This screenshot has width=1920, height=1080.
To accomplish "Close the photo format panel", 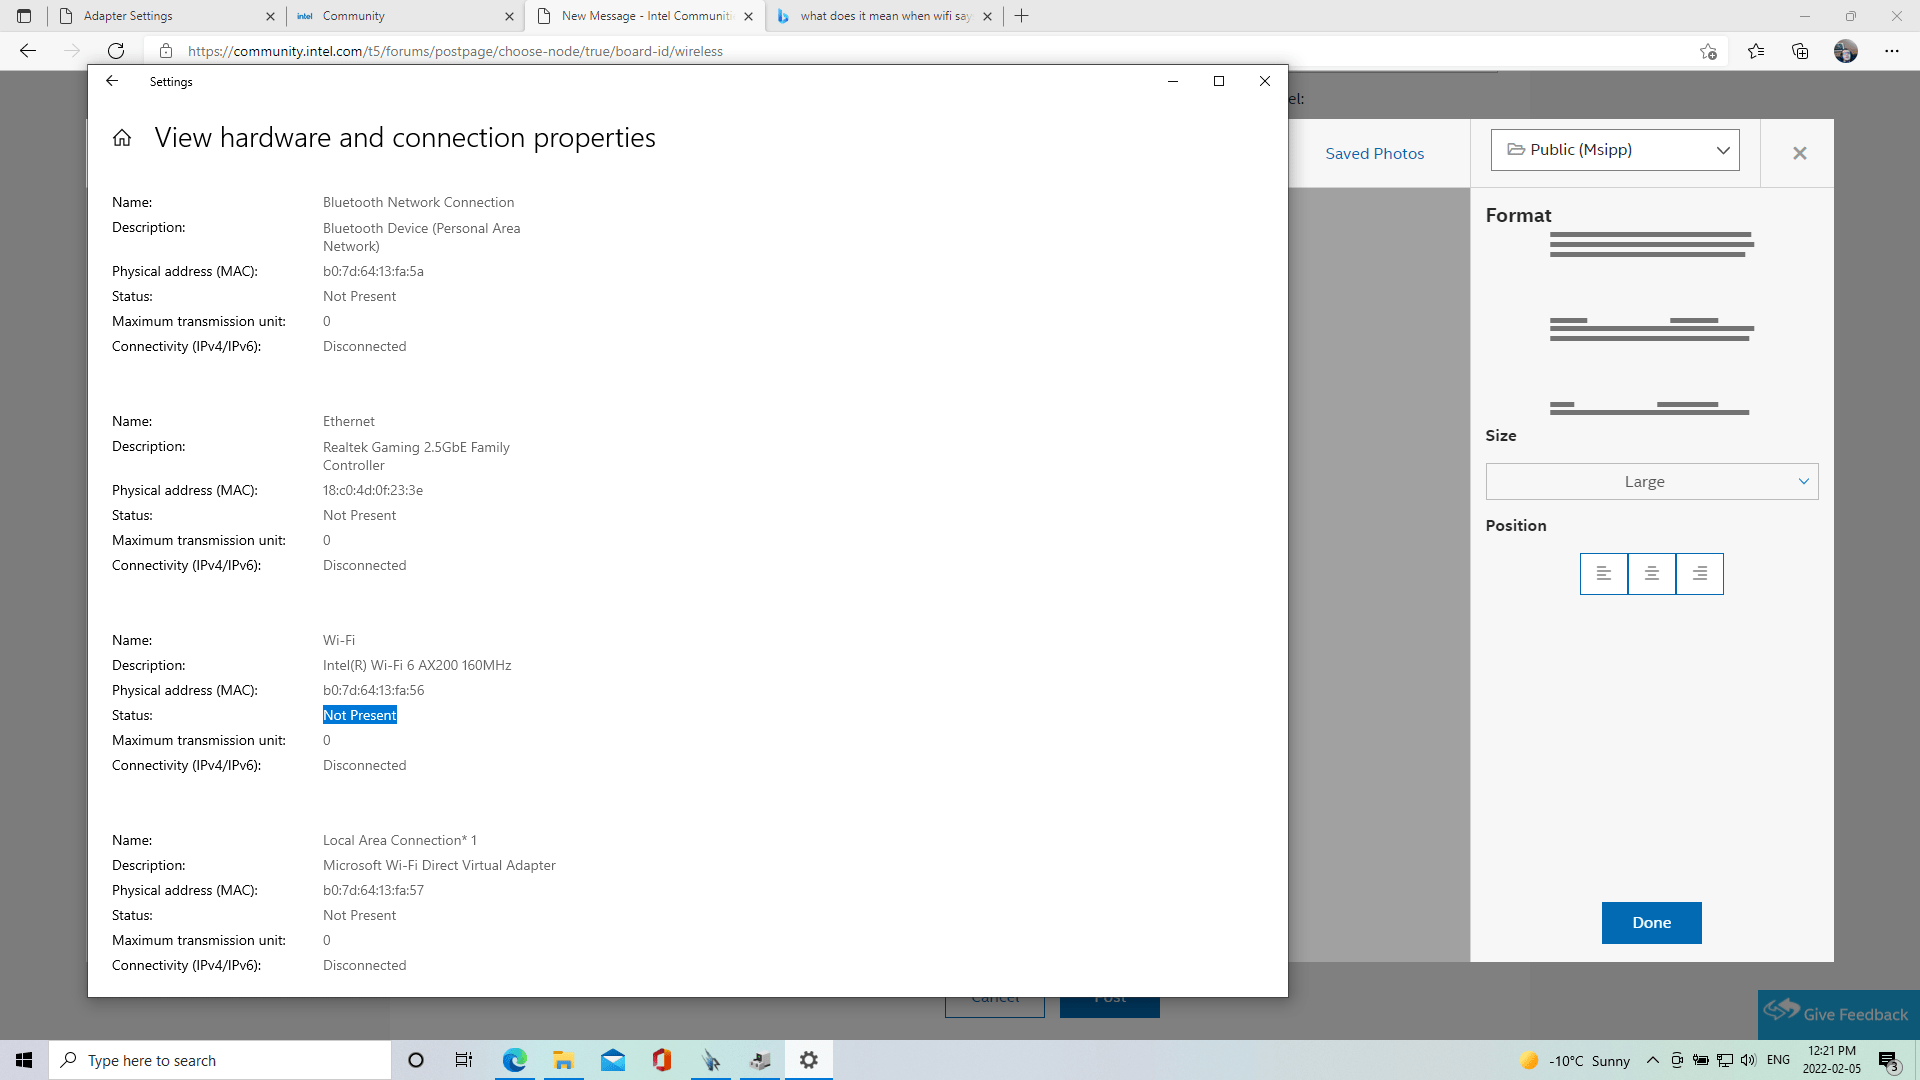I will [x=1800, y=153].
